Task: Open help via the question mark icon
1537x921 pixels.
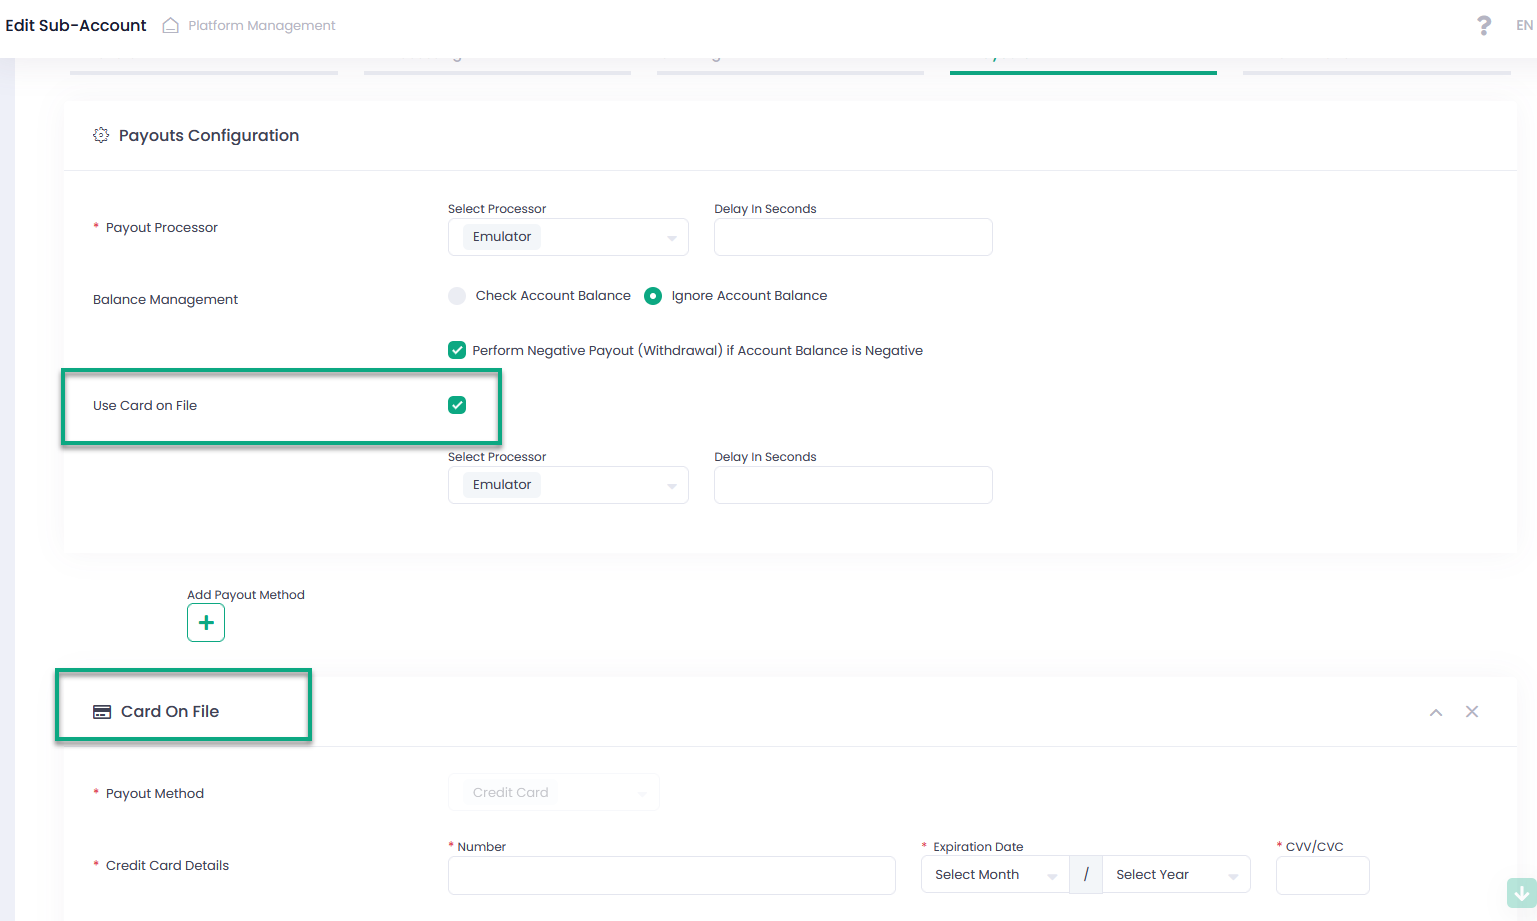Action: 1484,26
